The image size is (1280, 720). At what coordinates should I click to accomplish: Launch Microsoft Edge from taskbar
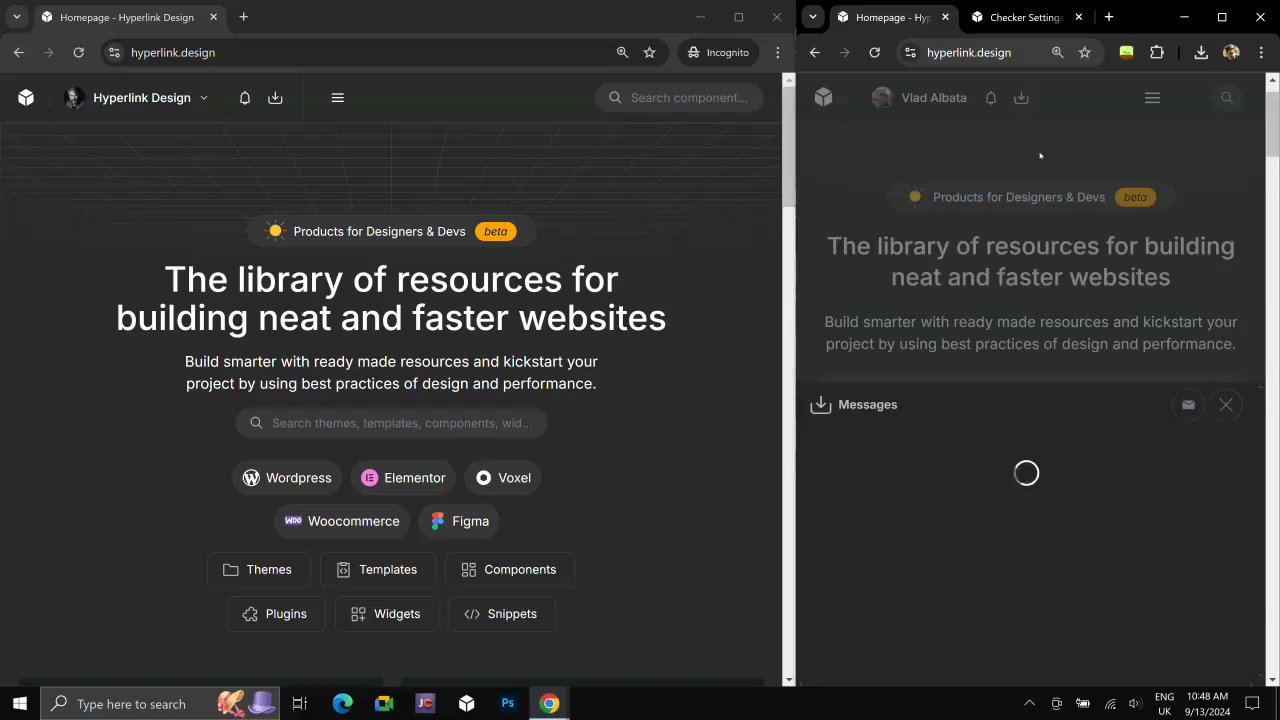click(342, 704)
